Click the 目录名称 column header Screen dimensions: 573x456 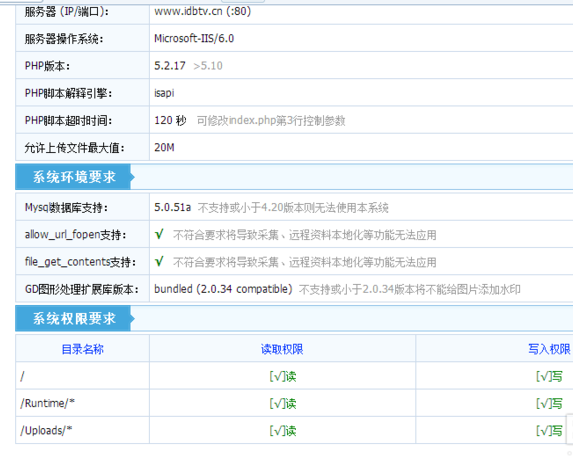tap(83, 349)
